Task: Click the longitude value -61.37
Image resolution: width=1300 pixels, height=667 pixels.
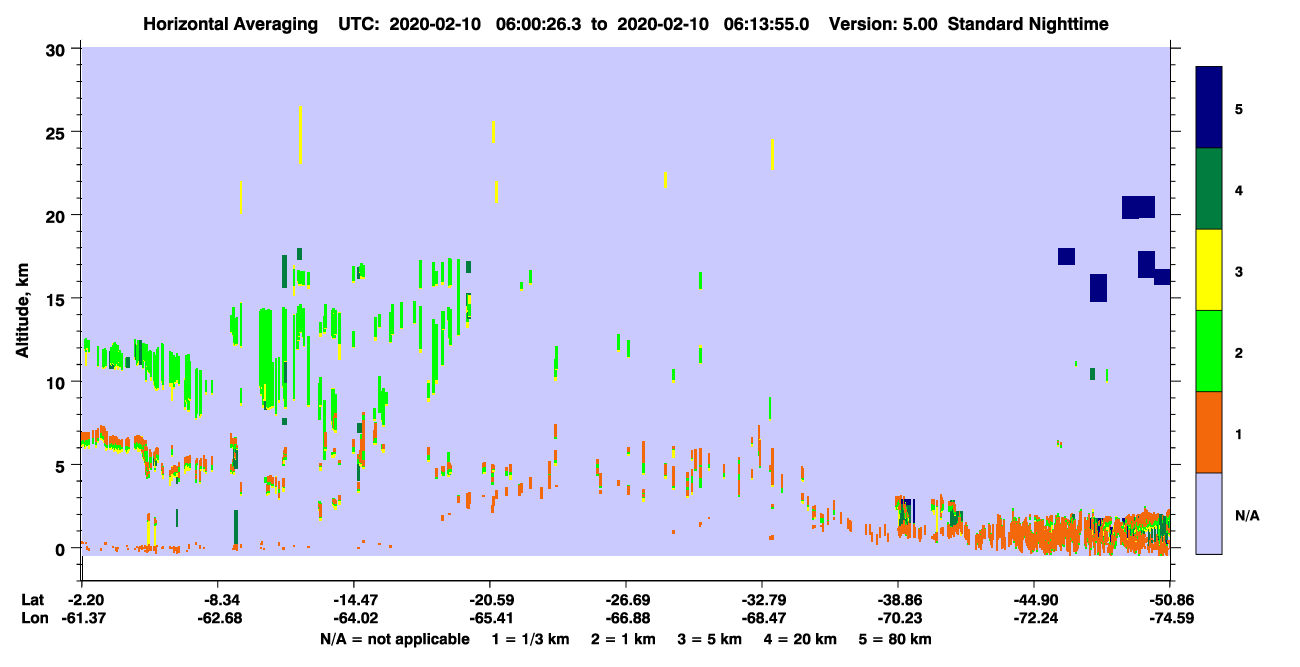Action: tap(82, 619)
